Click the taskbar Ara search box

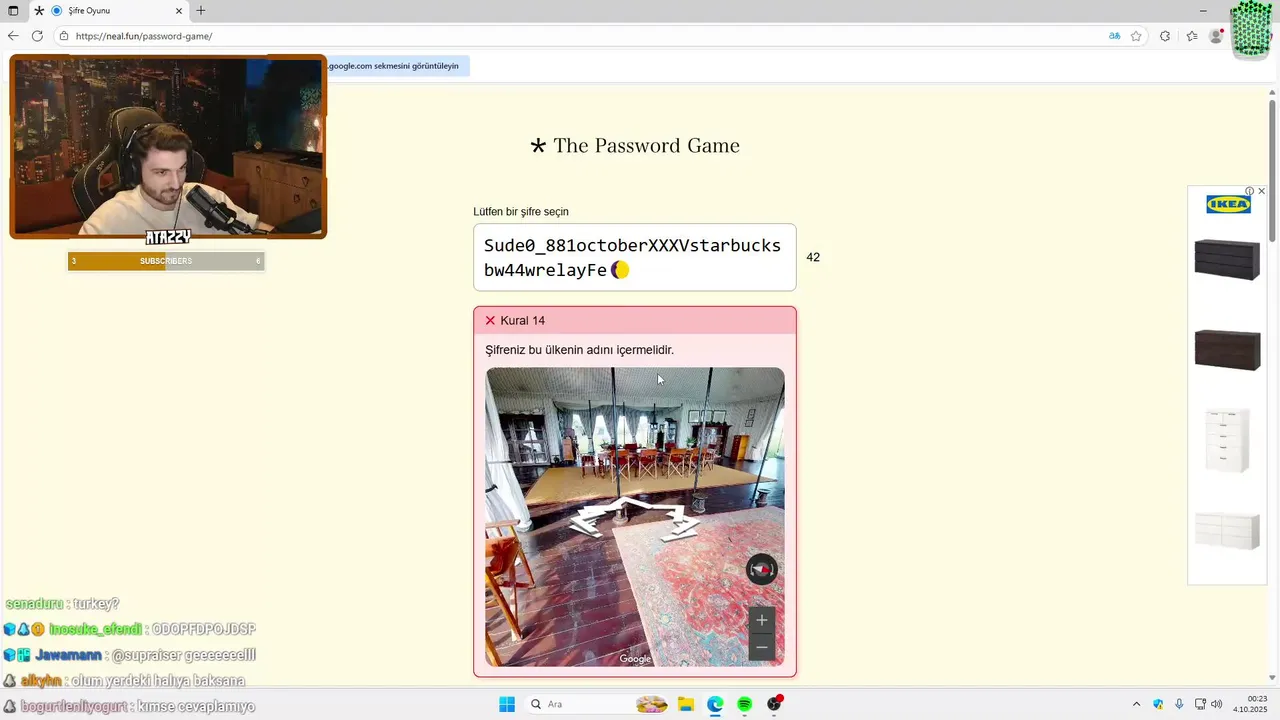pyautogui.click(x=598, y=704)
